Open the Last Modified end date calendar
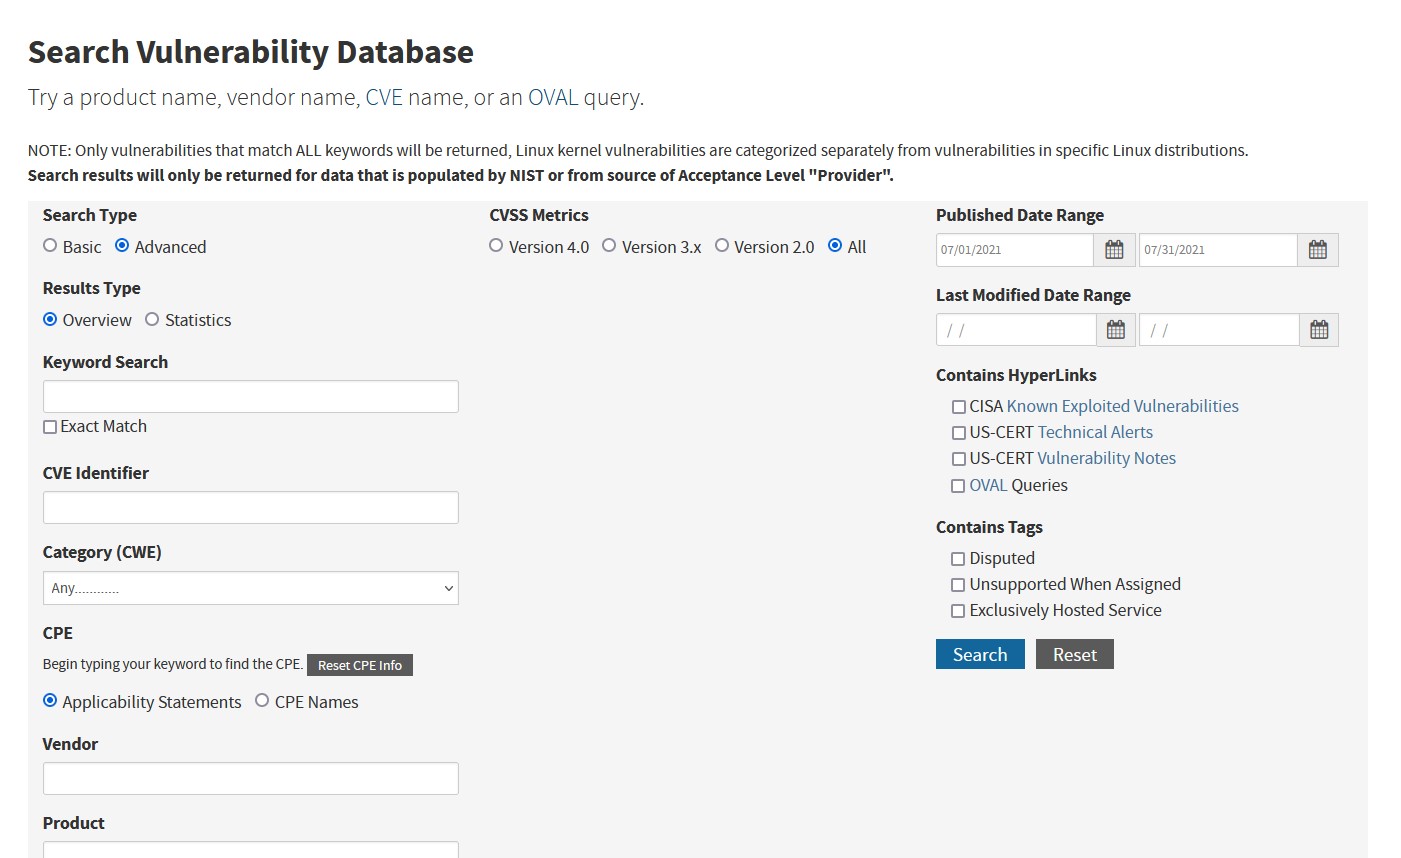 1318,329
